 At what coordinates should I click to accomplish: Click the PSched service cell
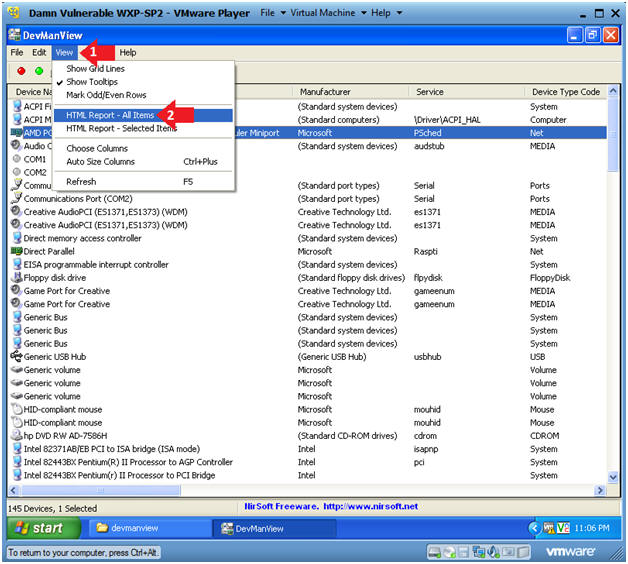pyautogui.click(x=427, y=133)
